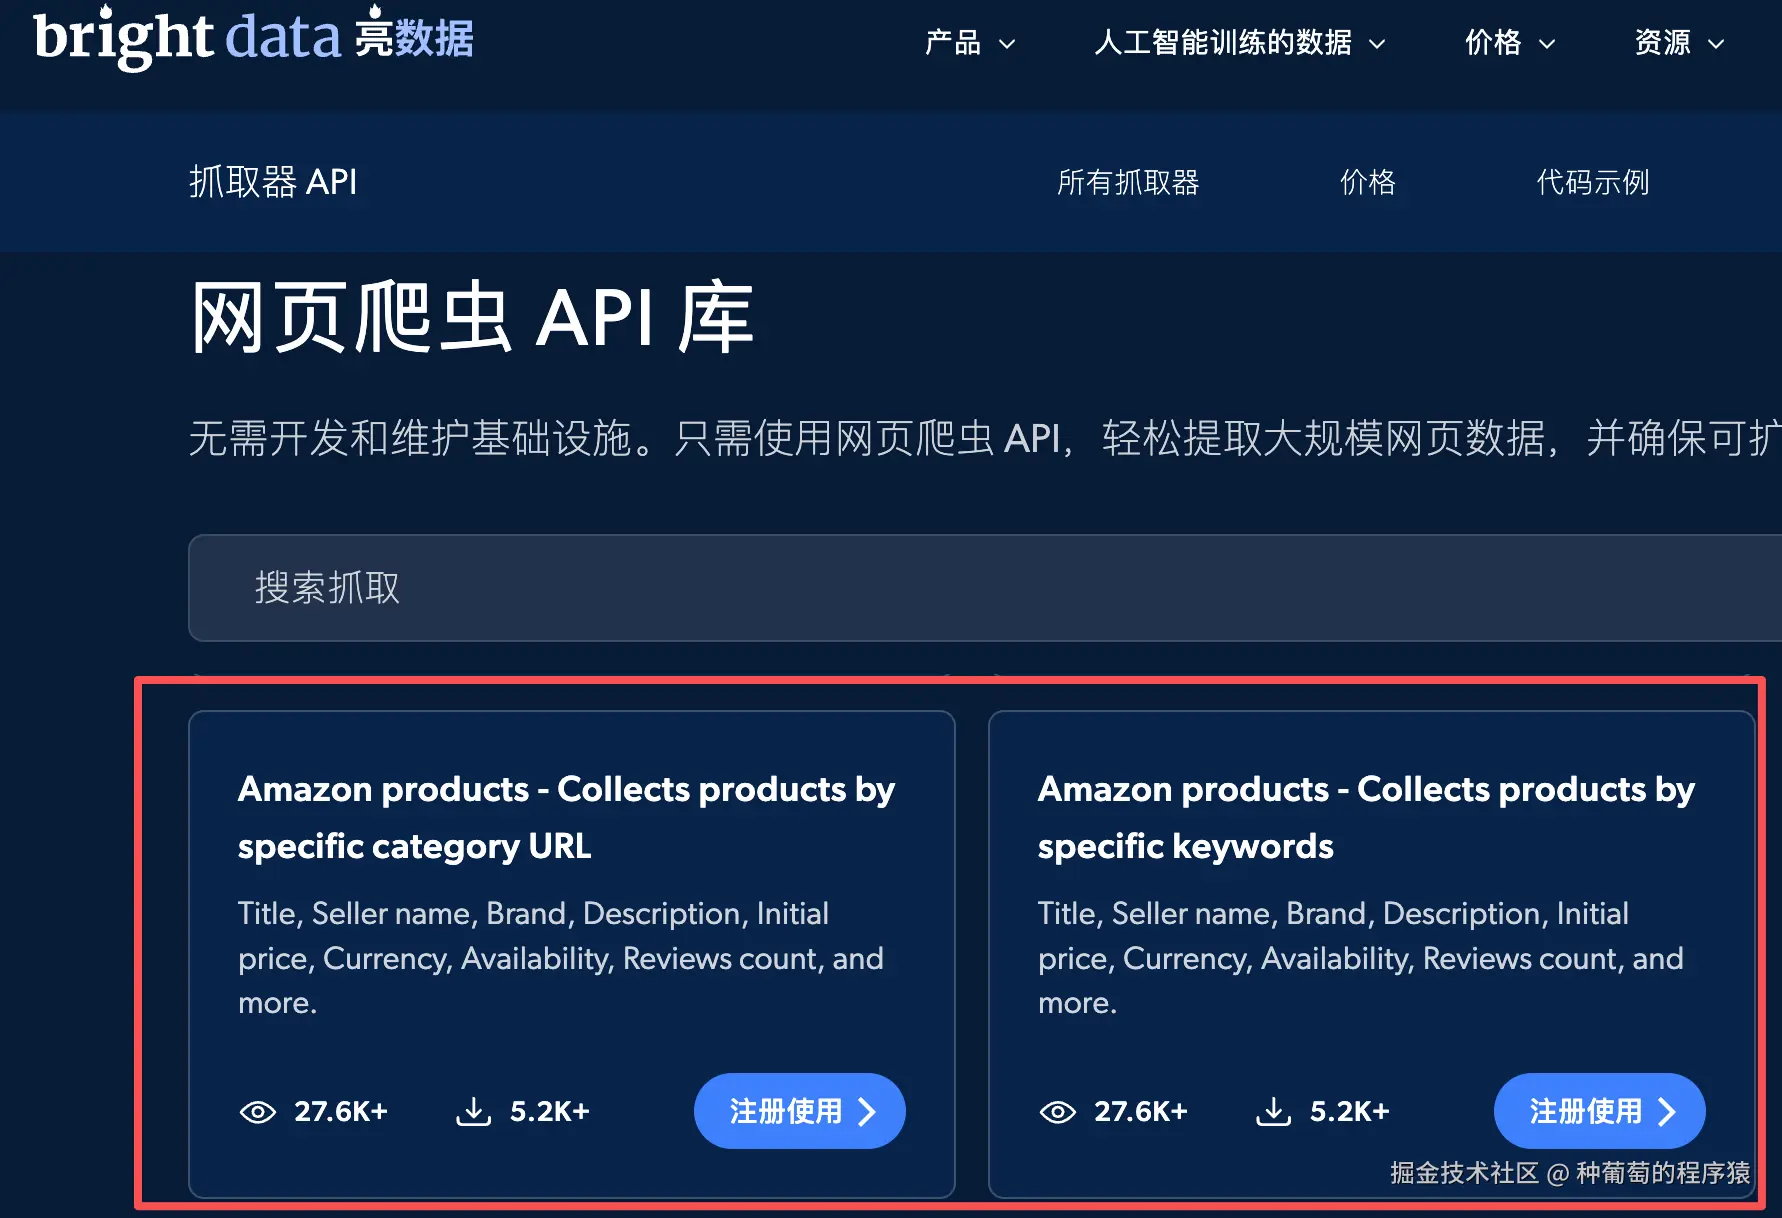The height and width of the screenshot is (1218, 1782).
Task: Go to 抓取器 API section title
Action: pos(273,182)
